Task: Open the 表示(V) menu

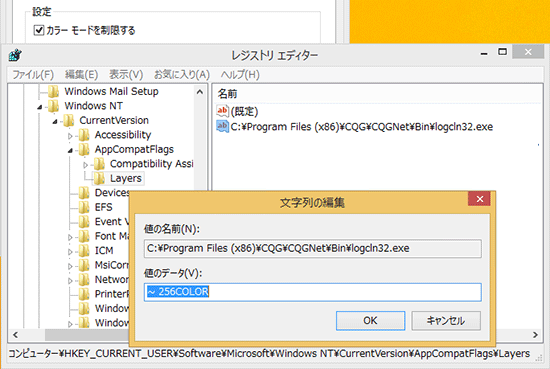Action: pyautogui.click(x=126, y=75)
